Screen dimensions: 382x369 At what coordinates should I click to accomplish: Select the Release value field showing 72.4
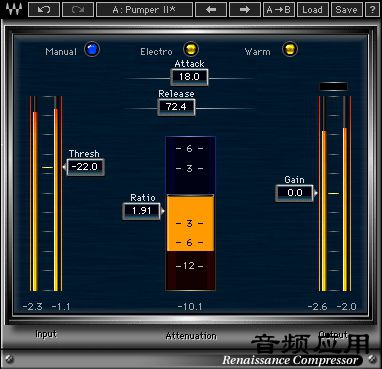point(176,107)
